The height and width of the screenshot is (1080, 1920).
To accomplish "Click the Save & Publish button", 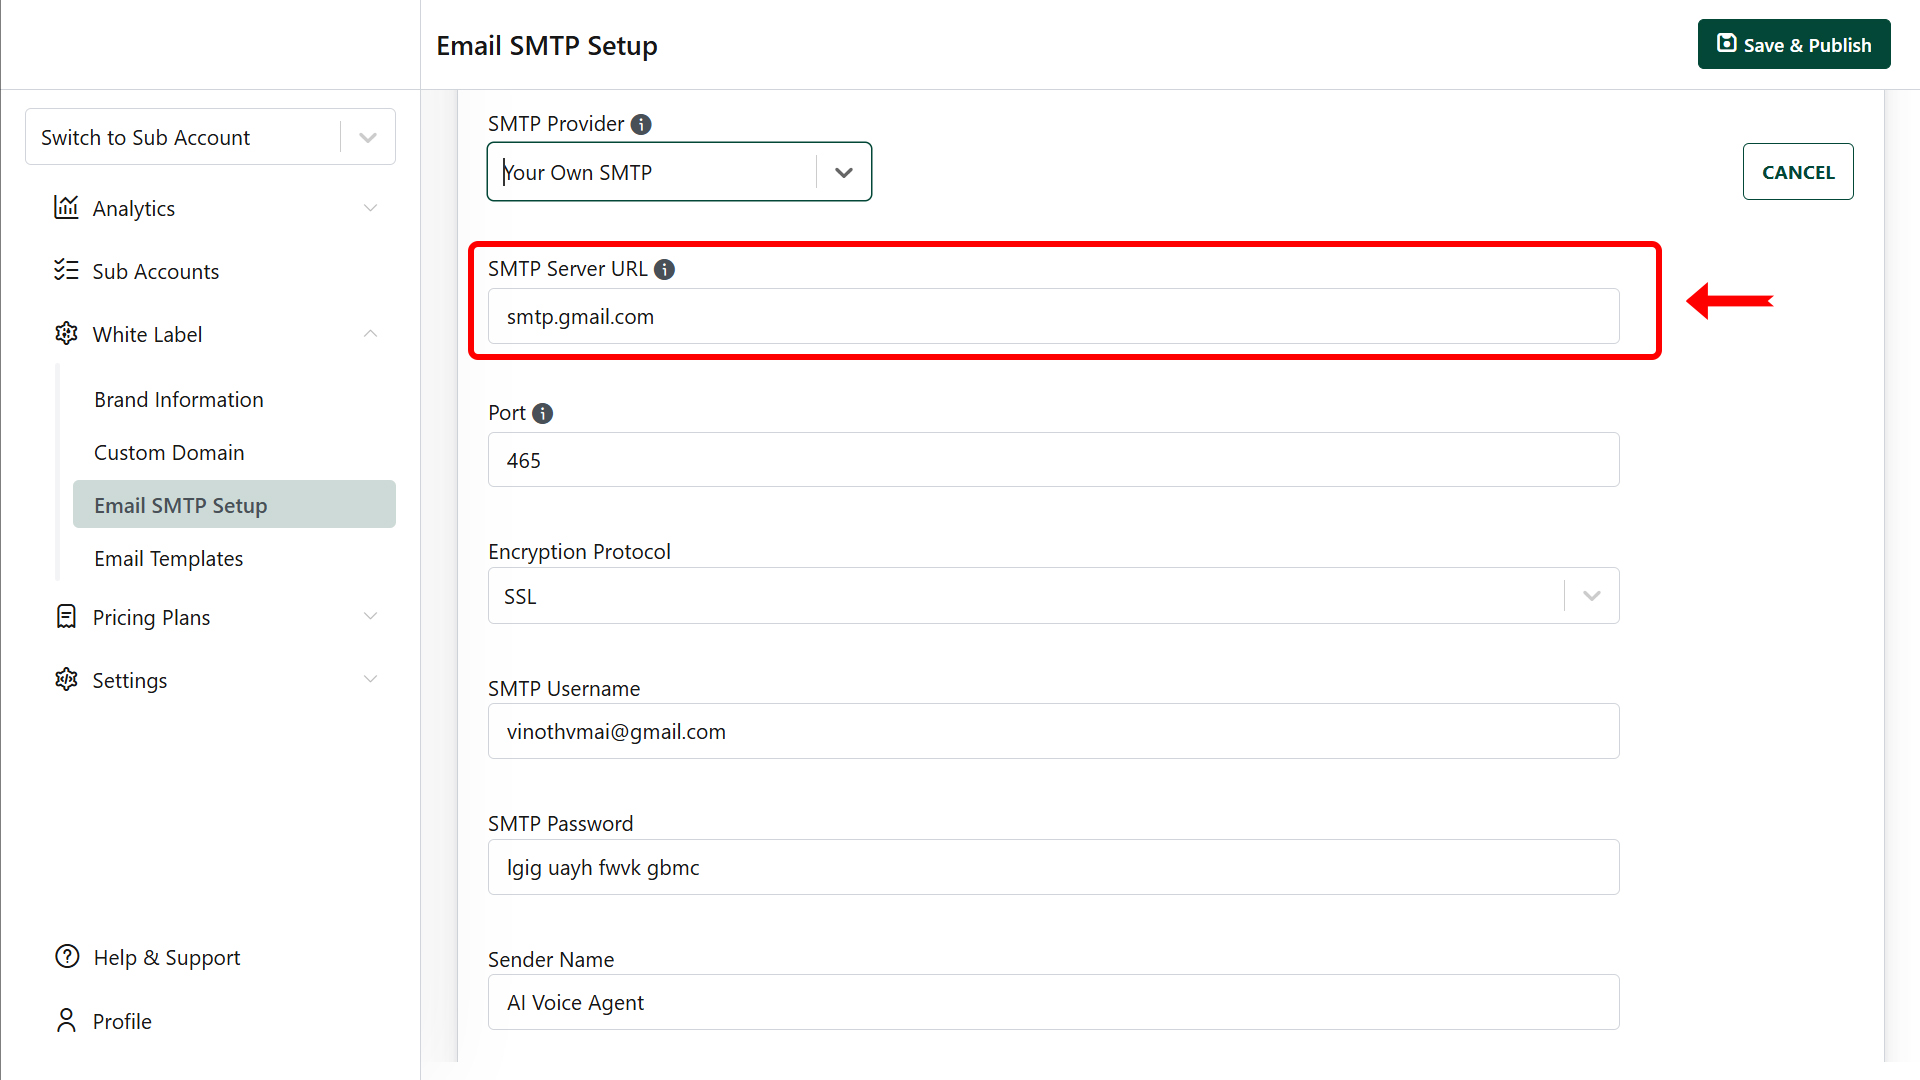I will pyautogui.click(x=1794, y=44).
